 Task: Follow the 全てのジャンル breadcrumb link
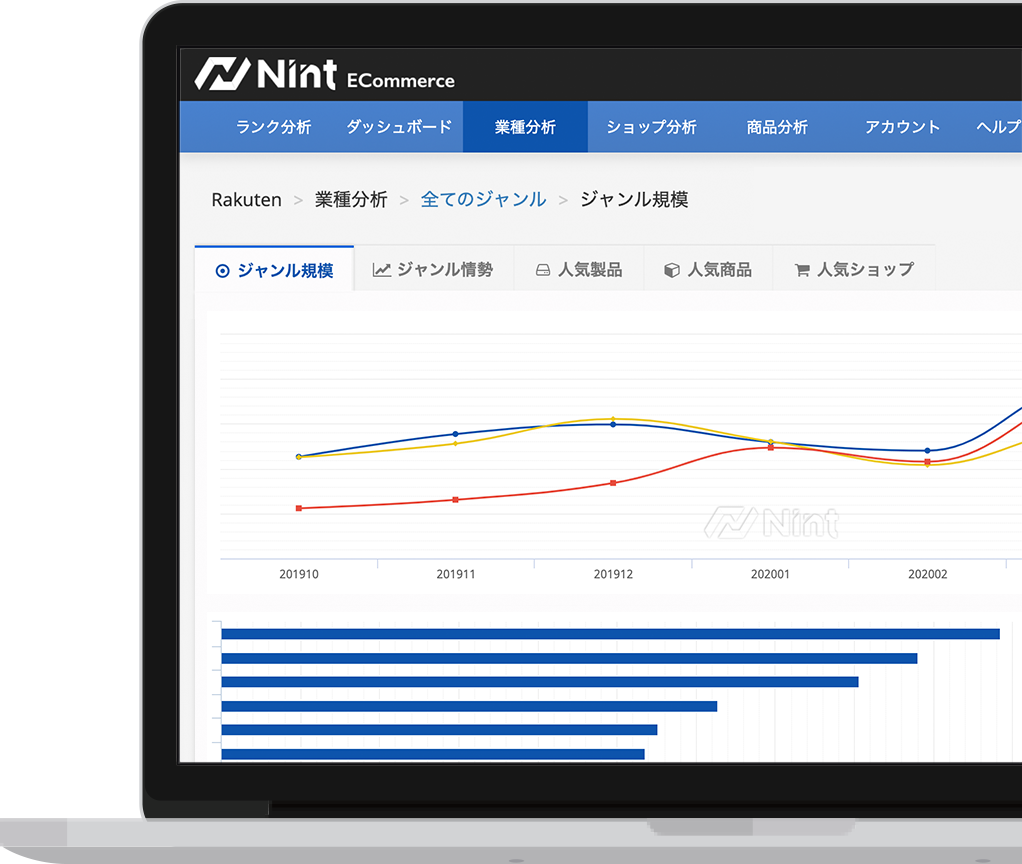point(484,199)
